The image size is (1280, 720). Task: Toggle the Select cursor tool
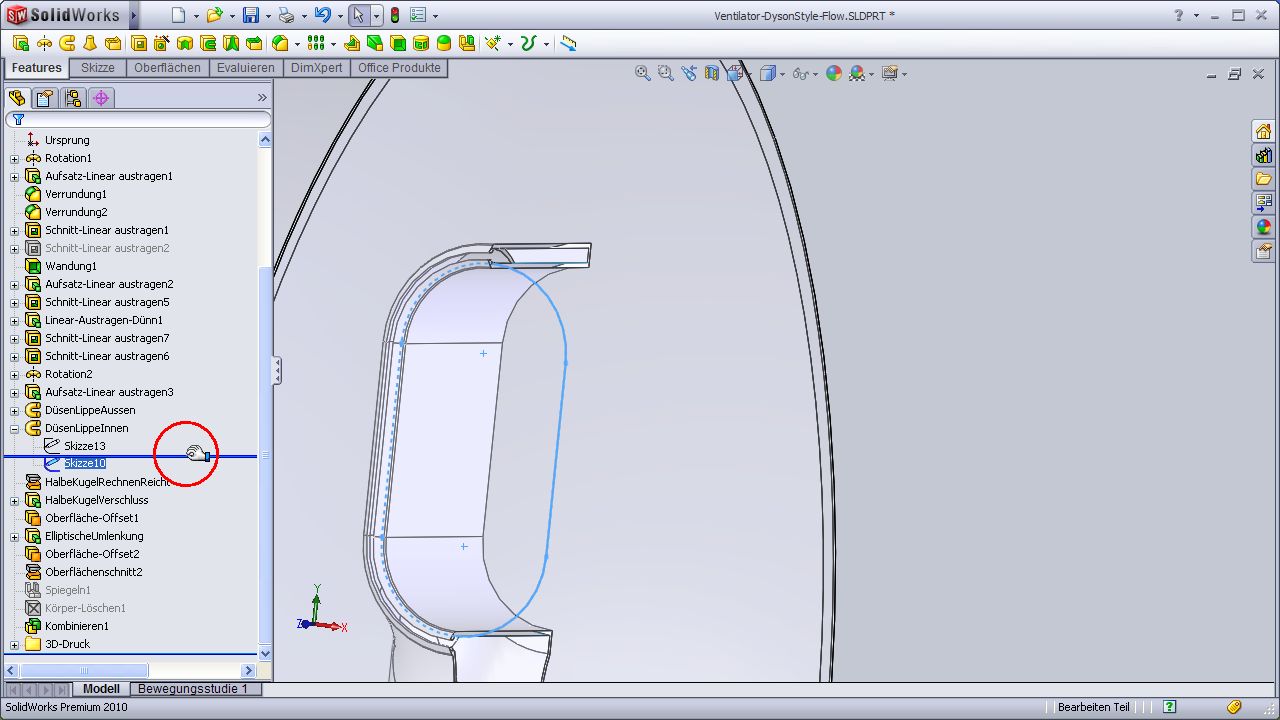(x=359, y=15)
